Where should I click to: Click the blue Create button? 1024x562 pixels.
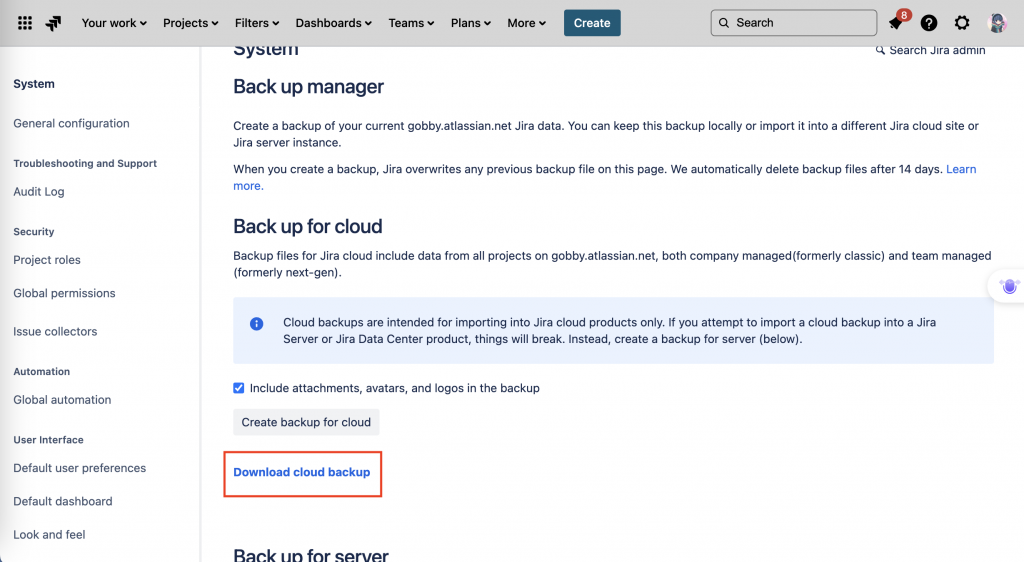click(x=592, y=23)
